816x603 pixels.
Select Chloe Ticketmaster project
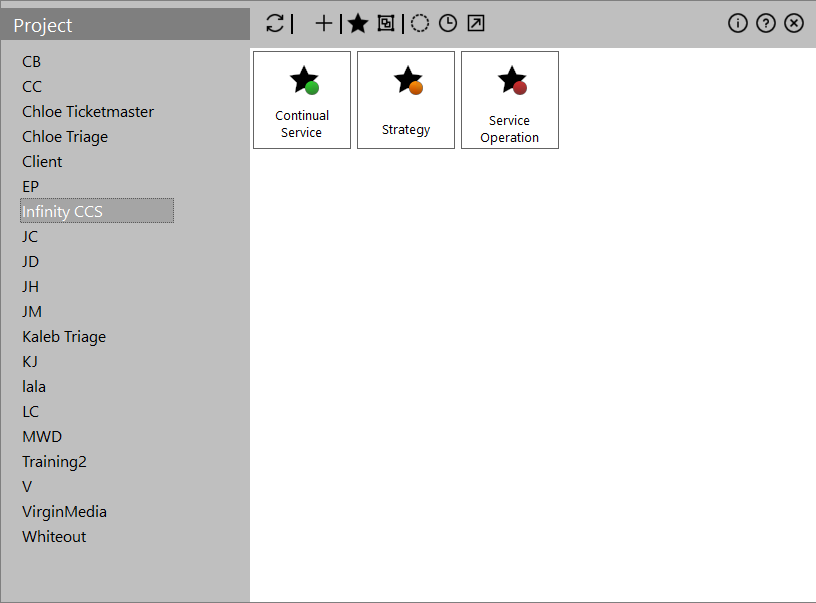[88, 111]
